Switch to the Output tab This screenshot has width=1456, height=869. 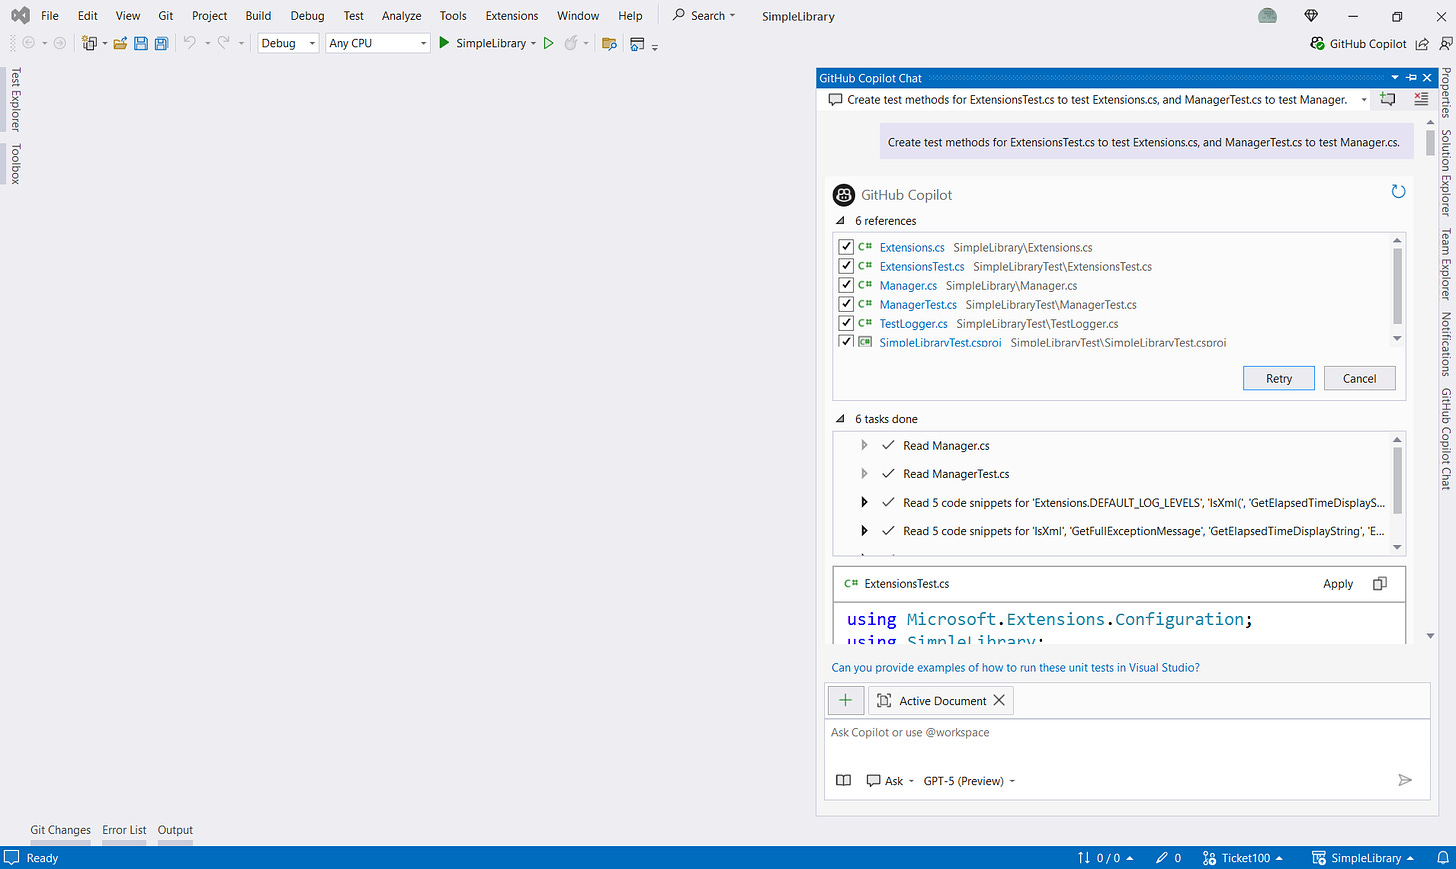tap(175, 830)
